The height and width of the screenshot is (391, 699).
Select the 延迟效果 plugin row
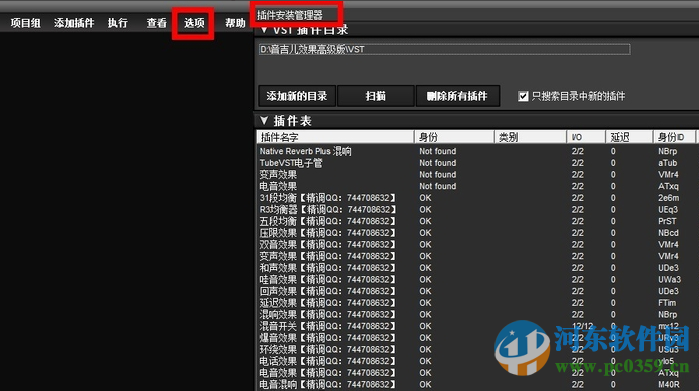(x=477, y=302)
